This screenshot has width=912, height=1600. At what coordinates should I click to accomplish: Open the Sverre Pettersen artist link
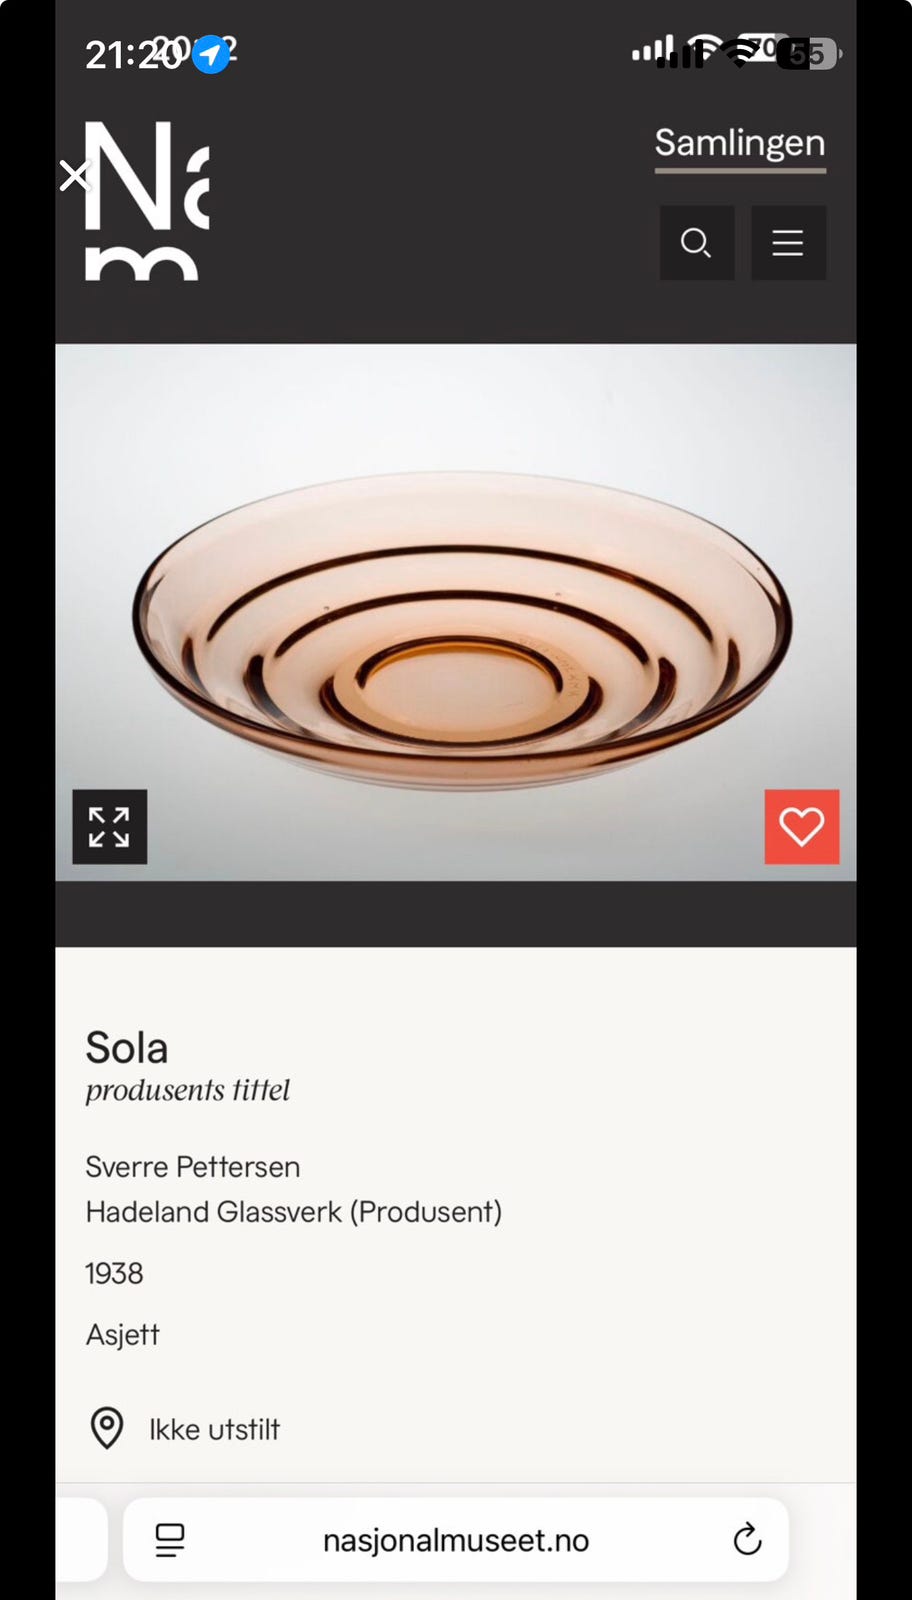coord(193,1167)
